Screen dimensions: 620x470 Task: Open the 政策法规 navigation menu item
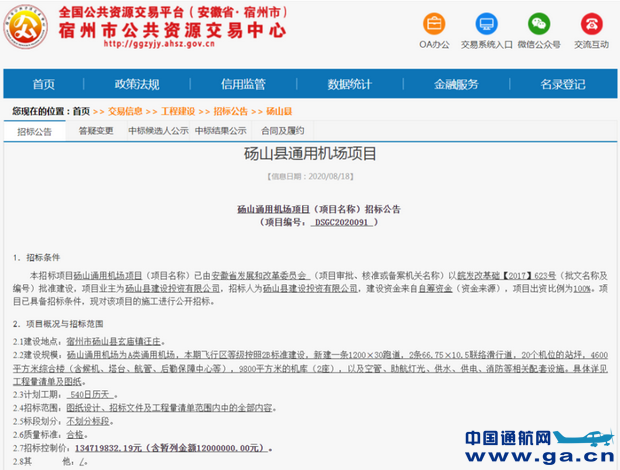coord(136,83)
